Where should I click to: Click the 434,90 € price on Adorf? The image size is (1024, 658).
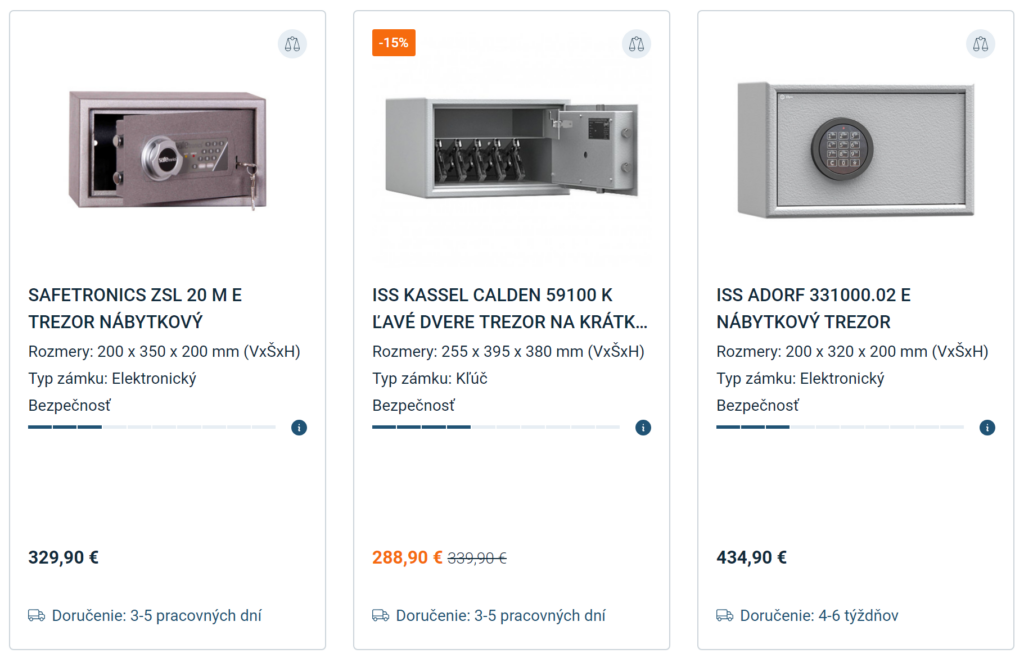coord(751,558)
